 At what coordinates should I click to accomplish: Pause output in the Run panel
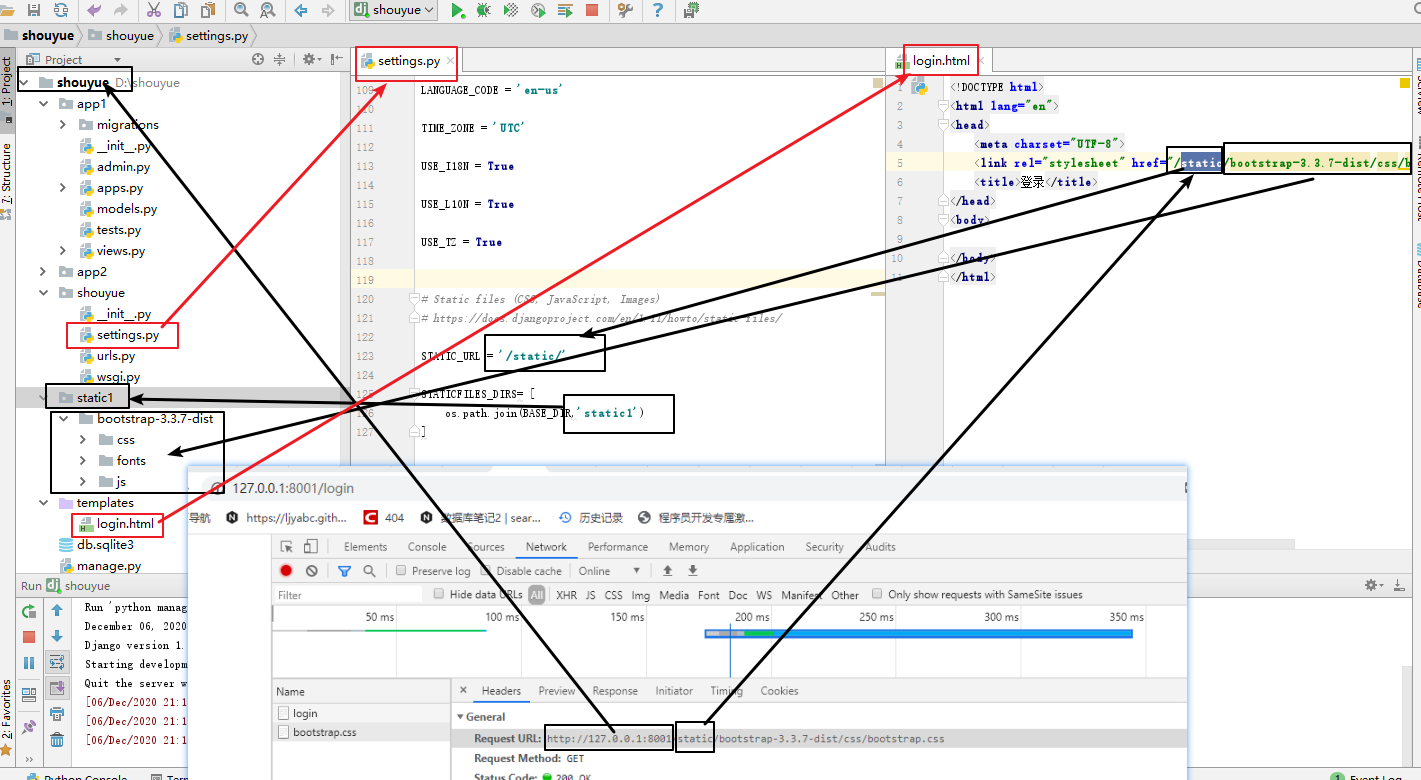29,662
